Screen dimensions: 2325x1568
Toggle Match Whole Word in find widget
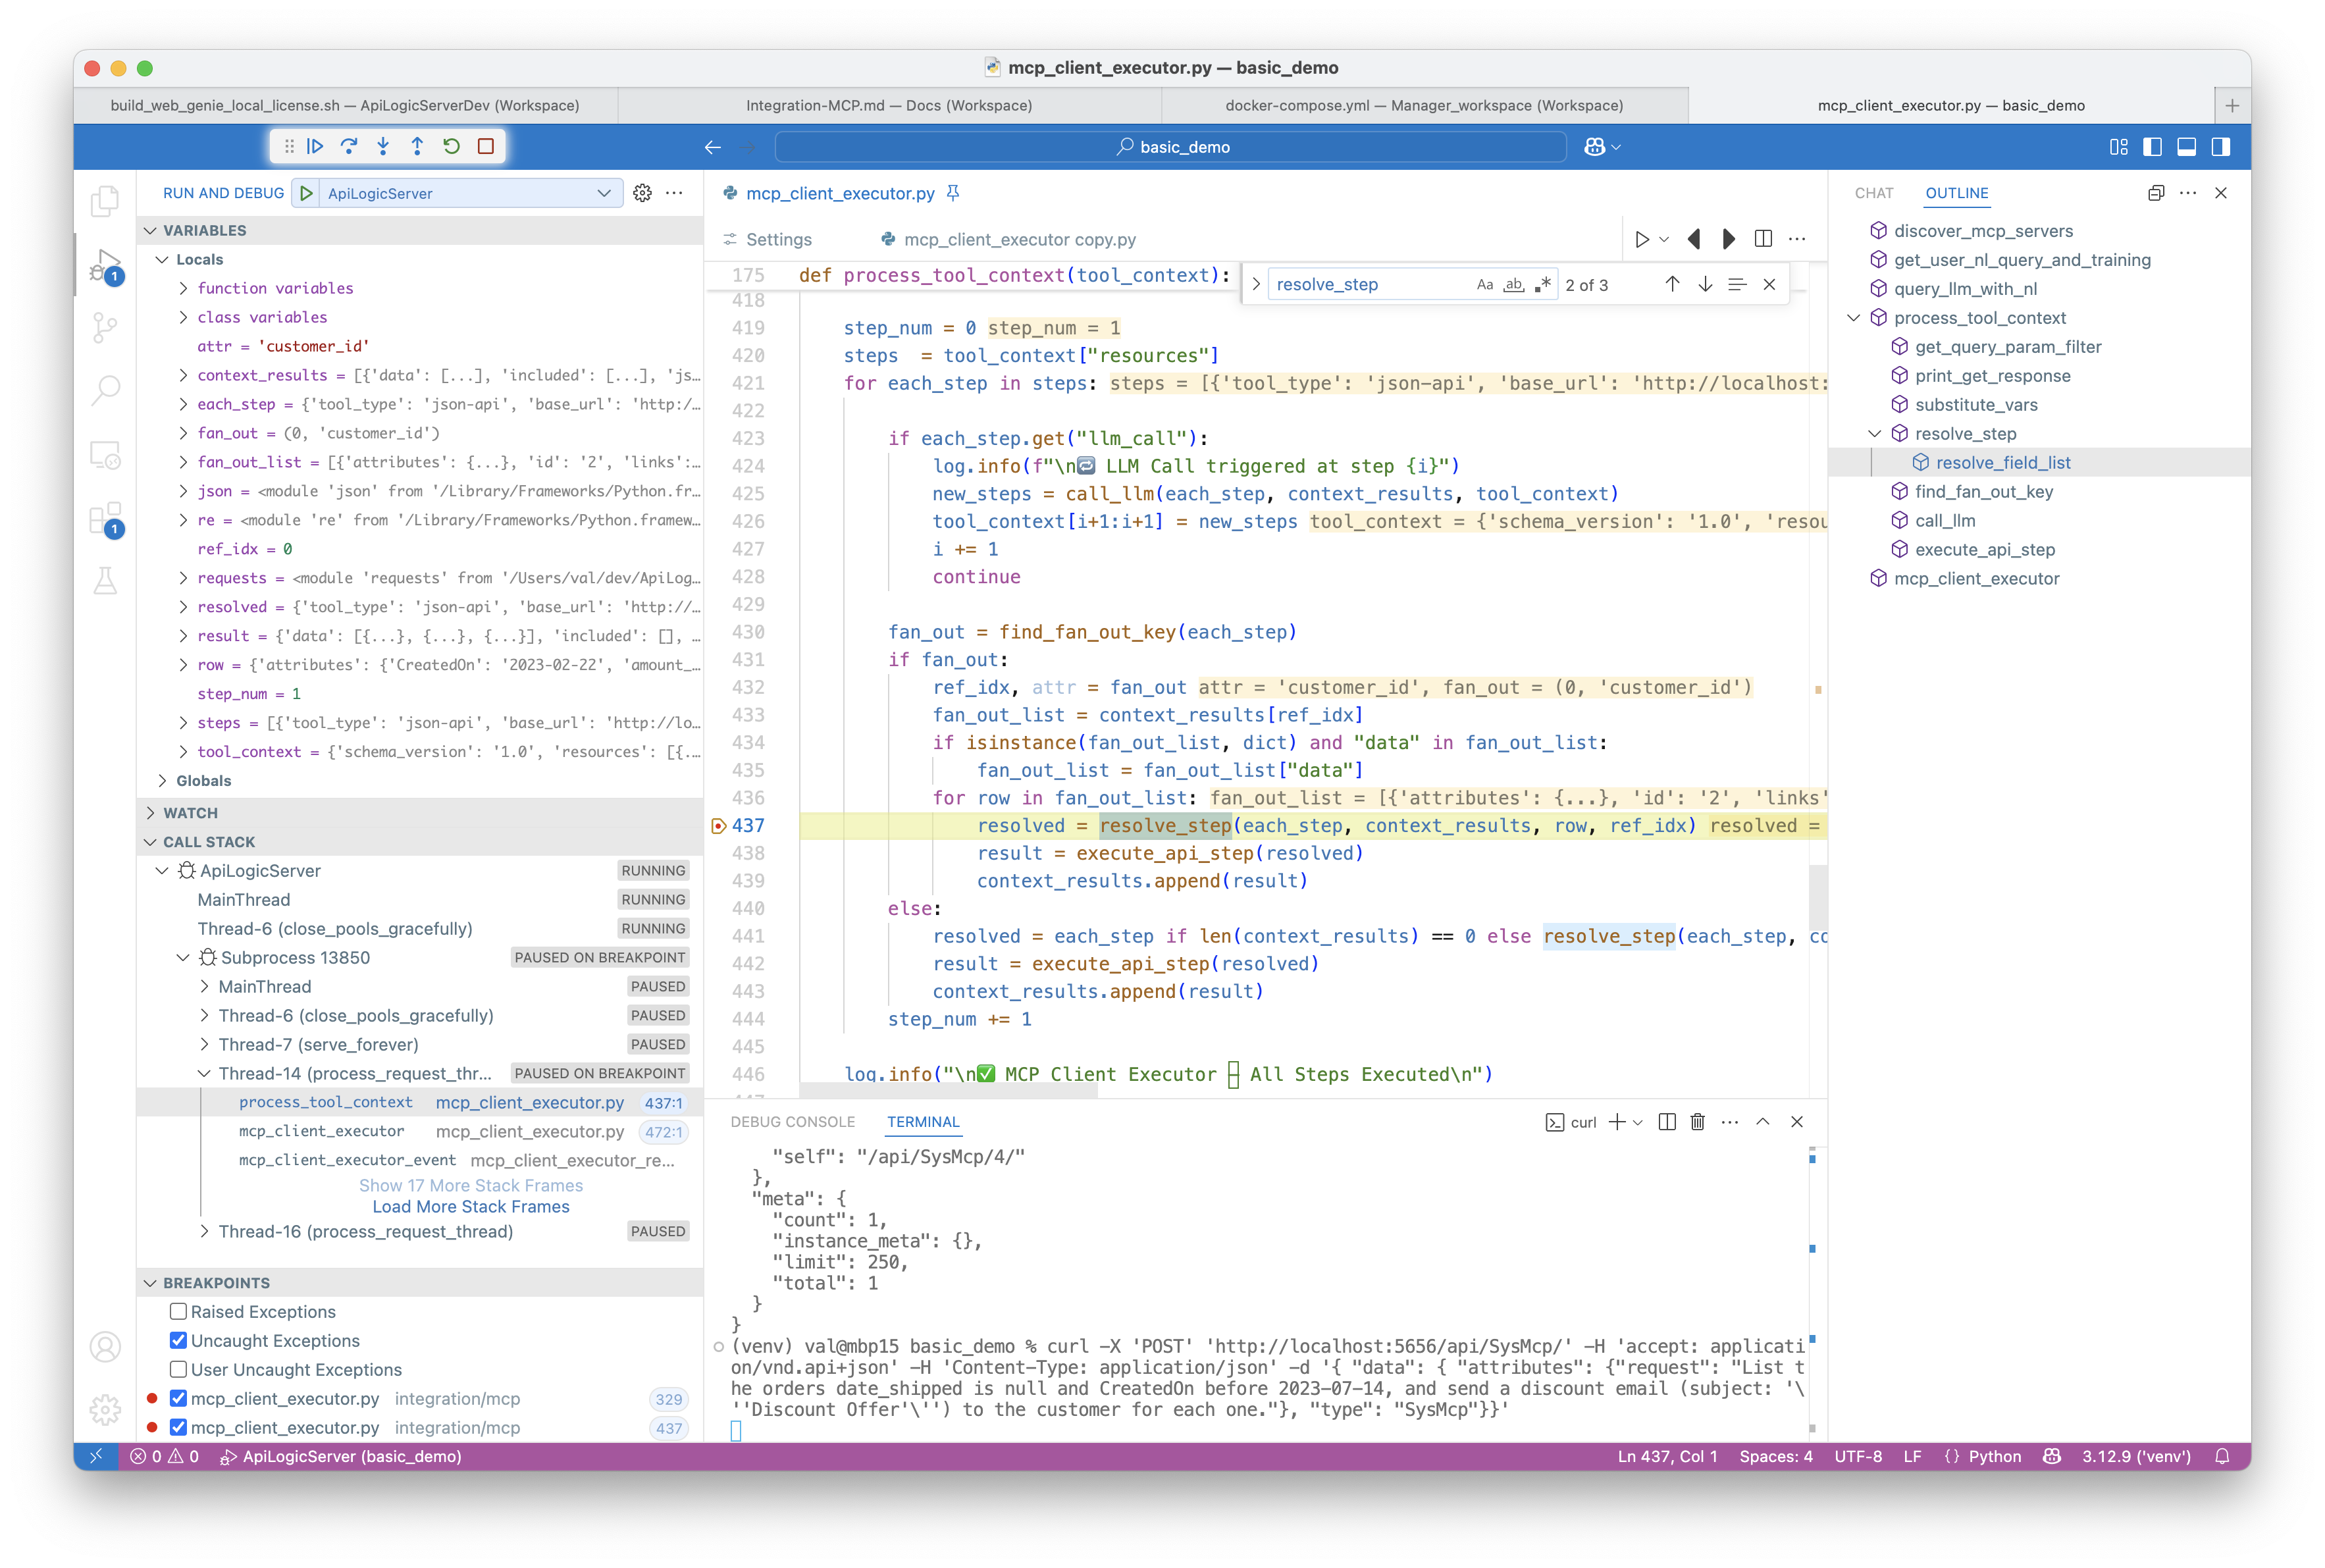1514,284
